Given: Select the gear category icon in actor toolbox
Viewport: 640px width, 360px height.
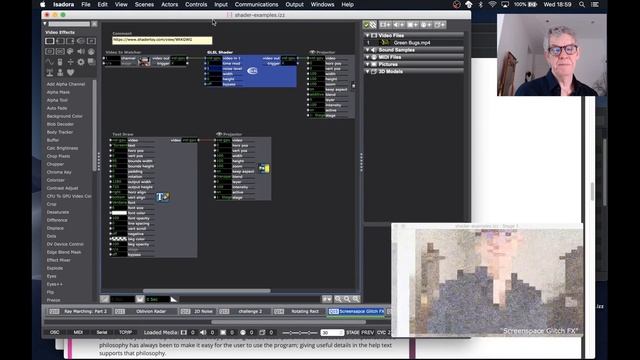Looking at the screenshot, I should (x=81, y=62).
